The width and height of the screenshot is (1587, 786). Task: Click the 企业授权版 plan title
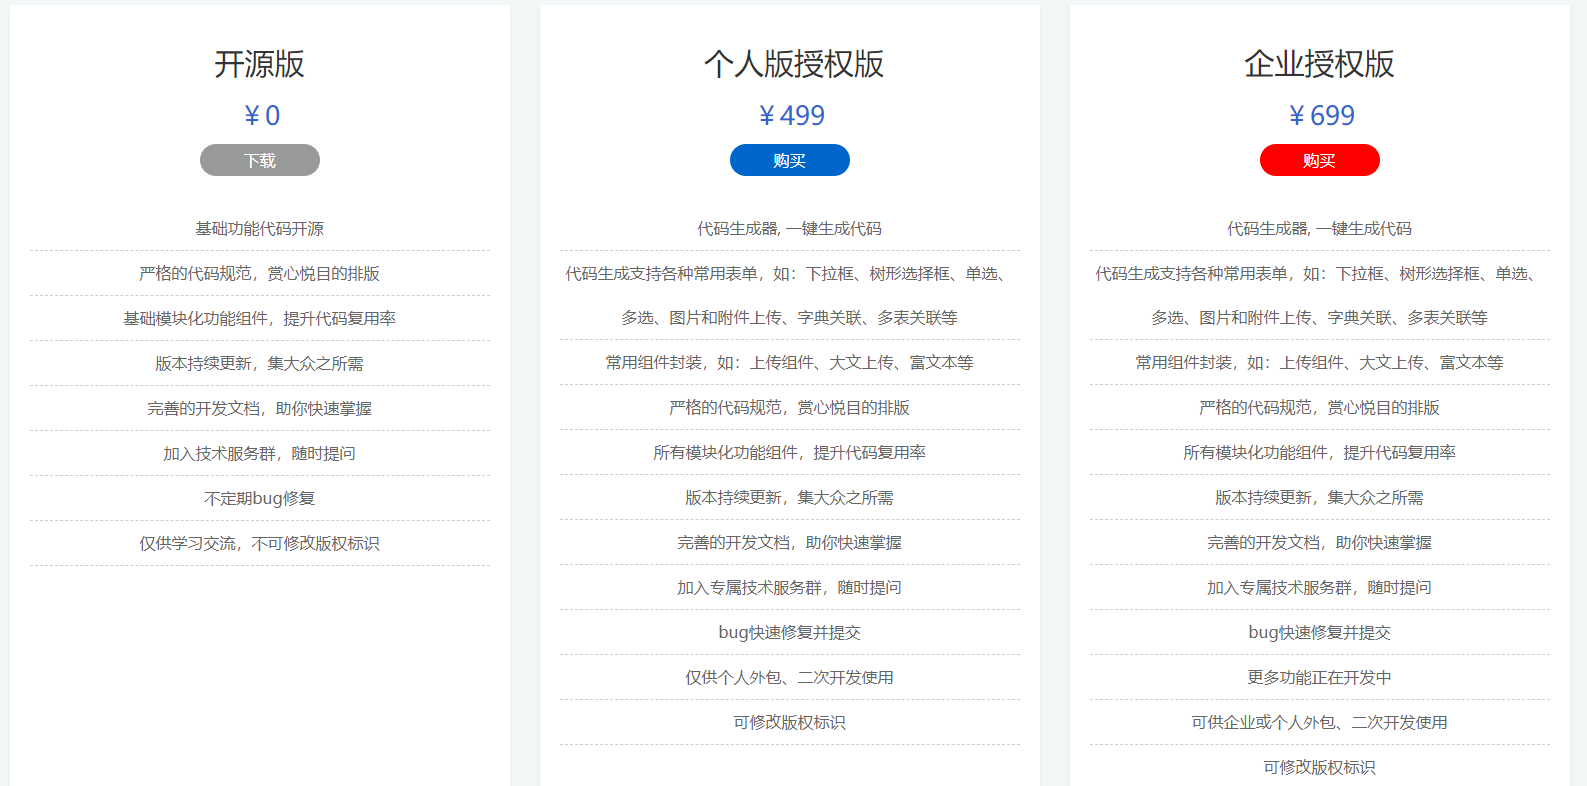(1319, 64)
